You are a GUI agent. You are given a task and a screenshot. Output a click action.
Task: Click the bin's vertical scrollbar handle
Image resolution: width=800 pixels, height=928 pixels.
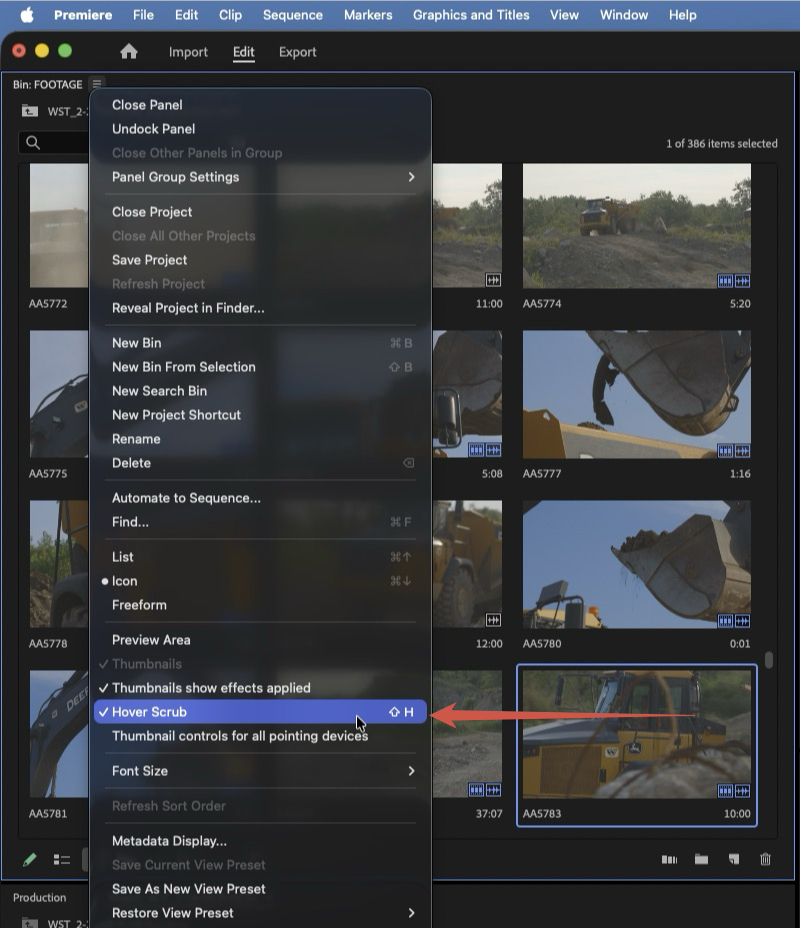[x=769, y=660]
